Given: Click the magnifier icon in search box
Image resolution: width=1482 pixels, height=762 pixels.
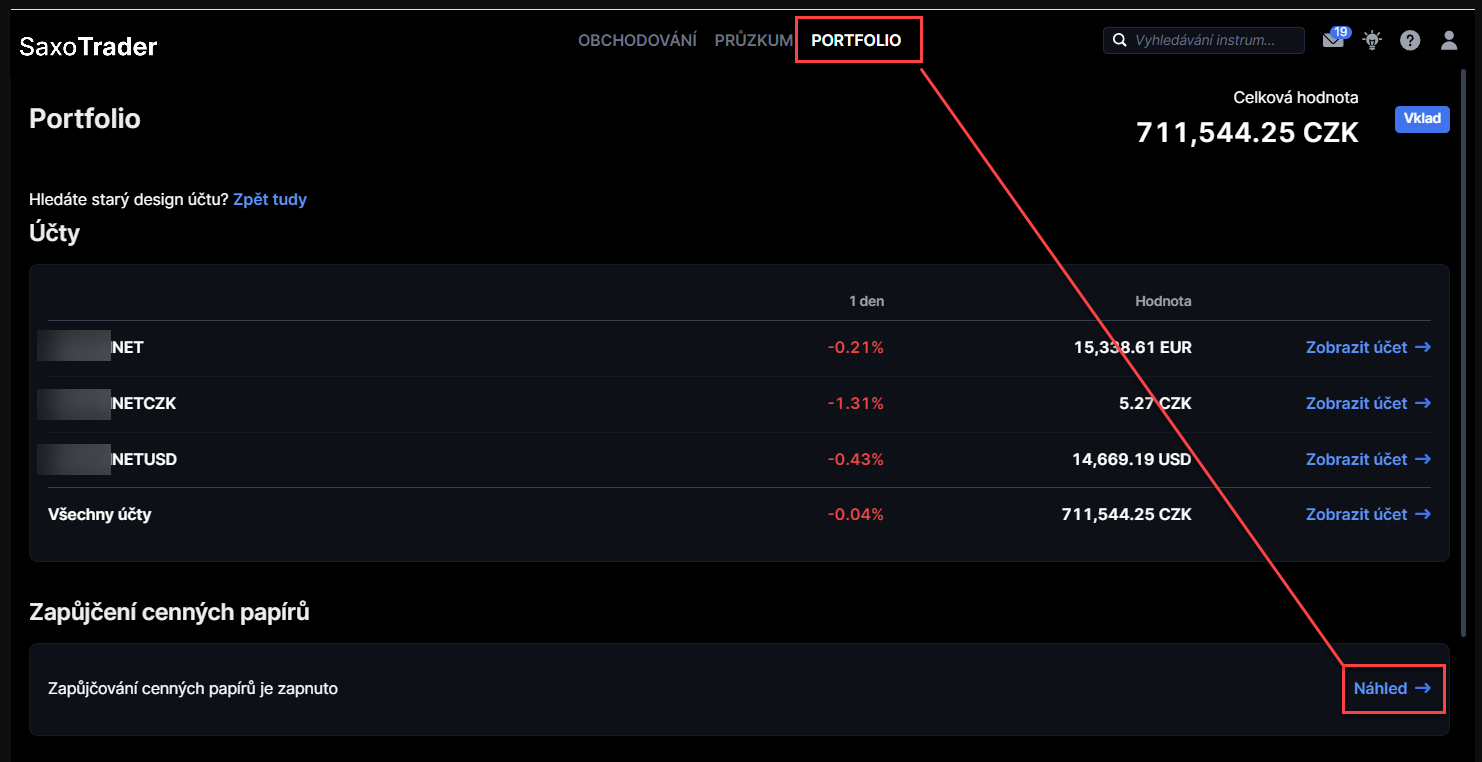Looking at the screenshot, I should coord(1120,41).
